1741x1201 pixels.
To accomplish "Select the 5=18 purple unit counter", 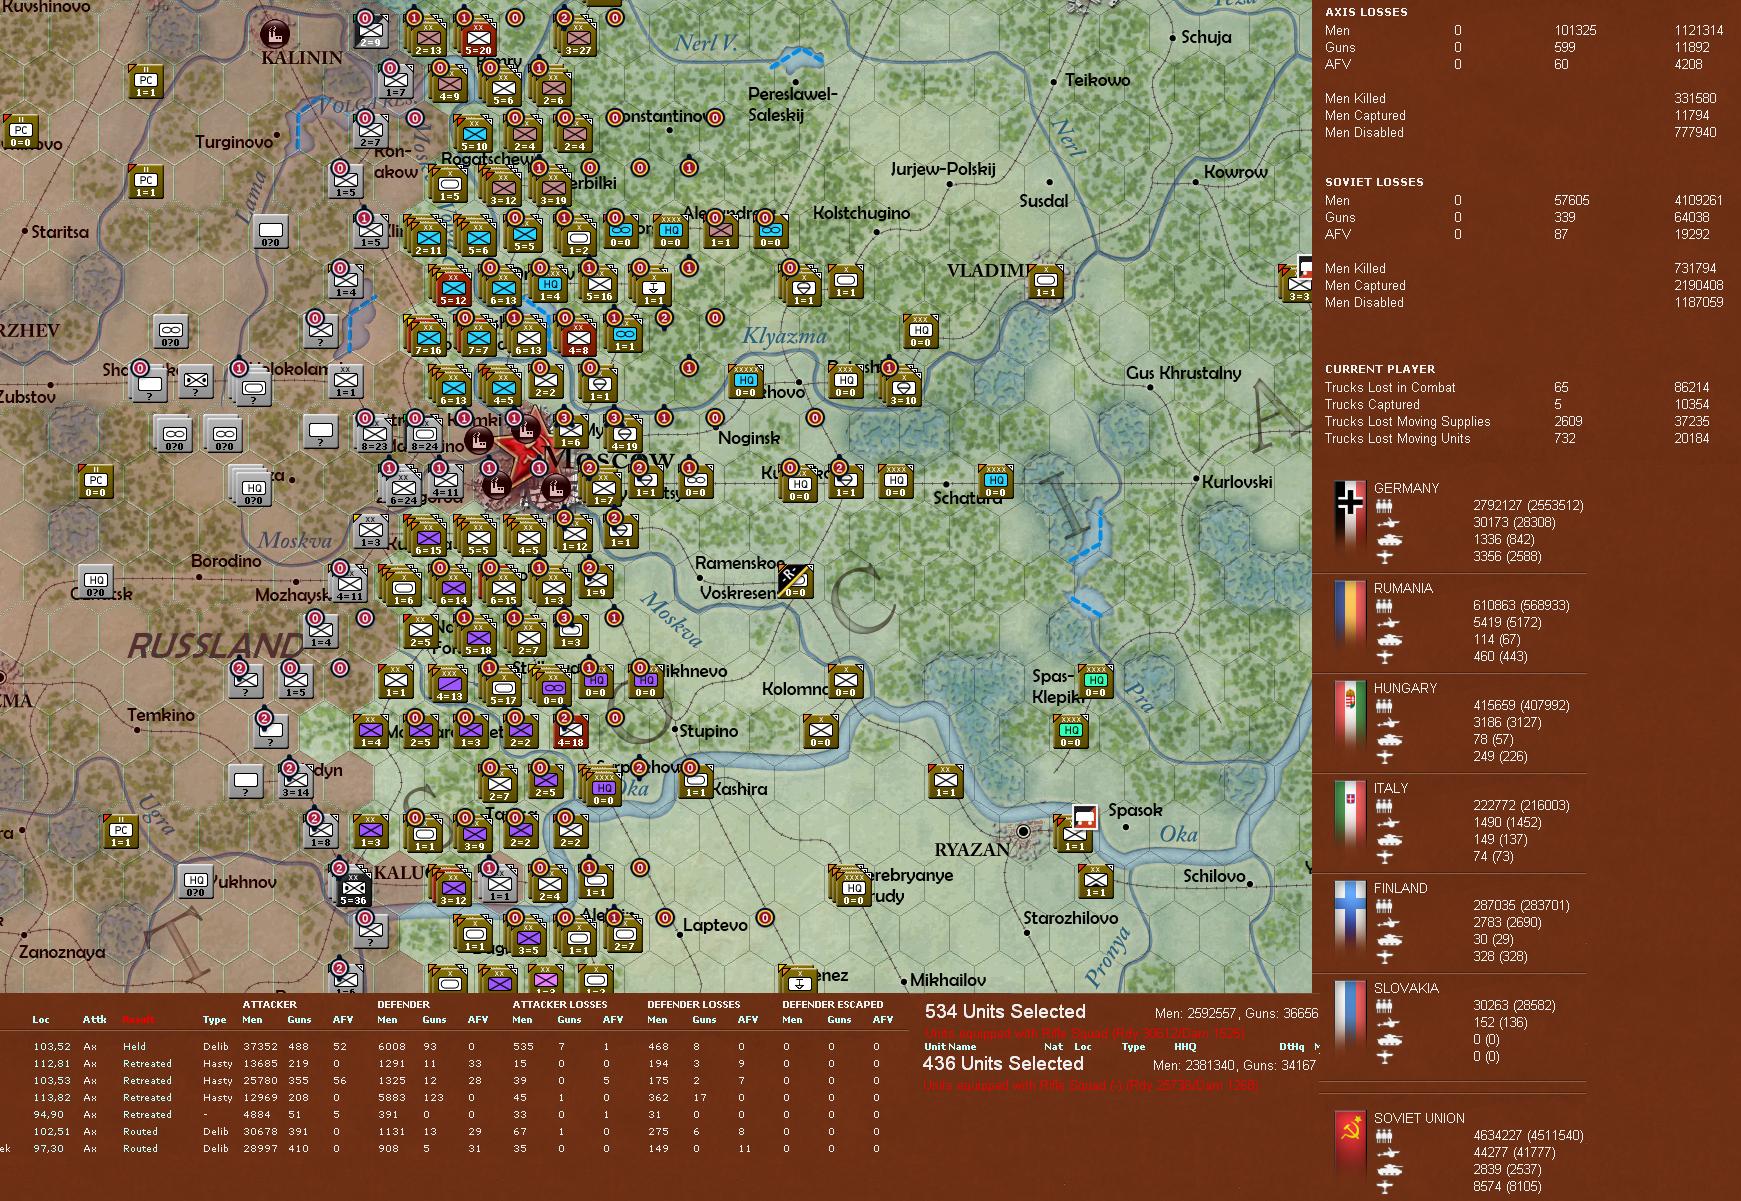I will point(478,638).
